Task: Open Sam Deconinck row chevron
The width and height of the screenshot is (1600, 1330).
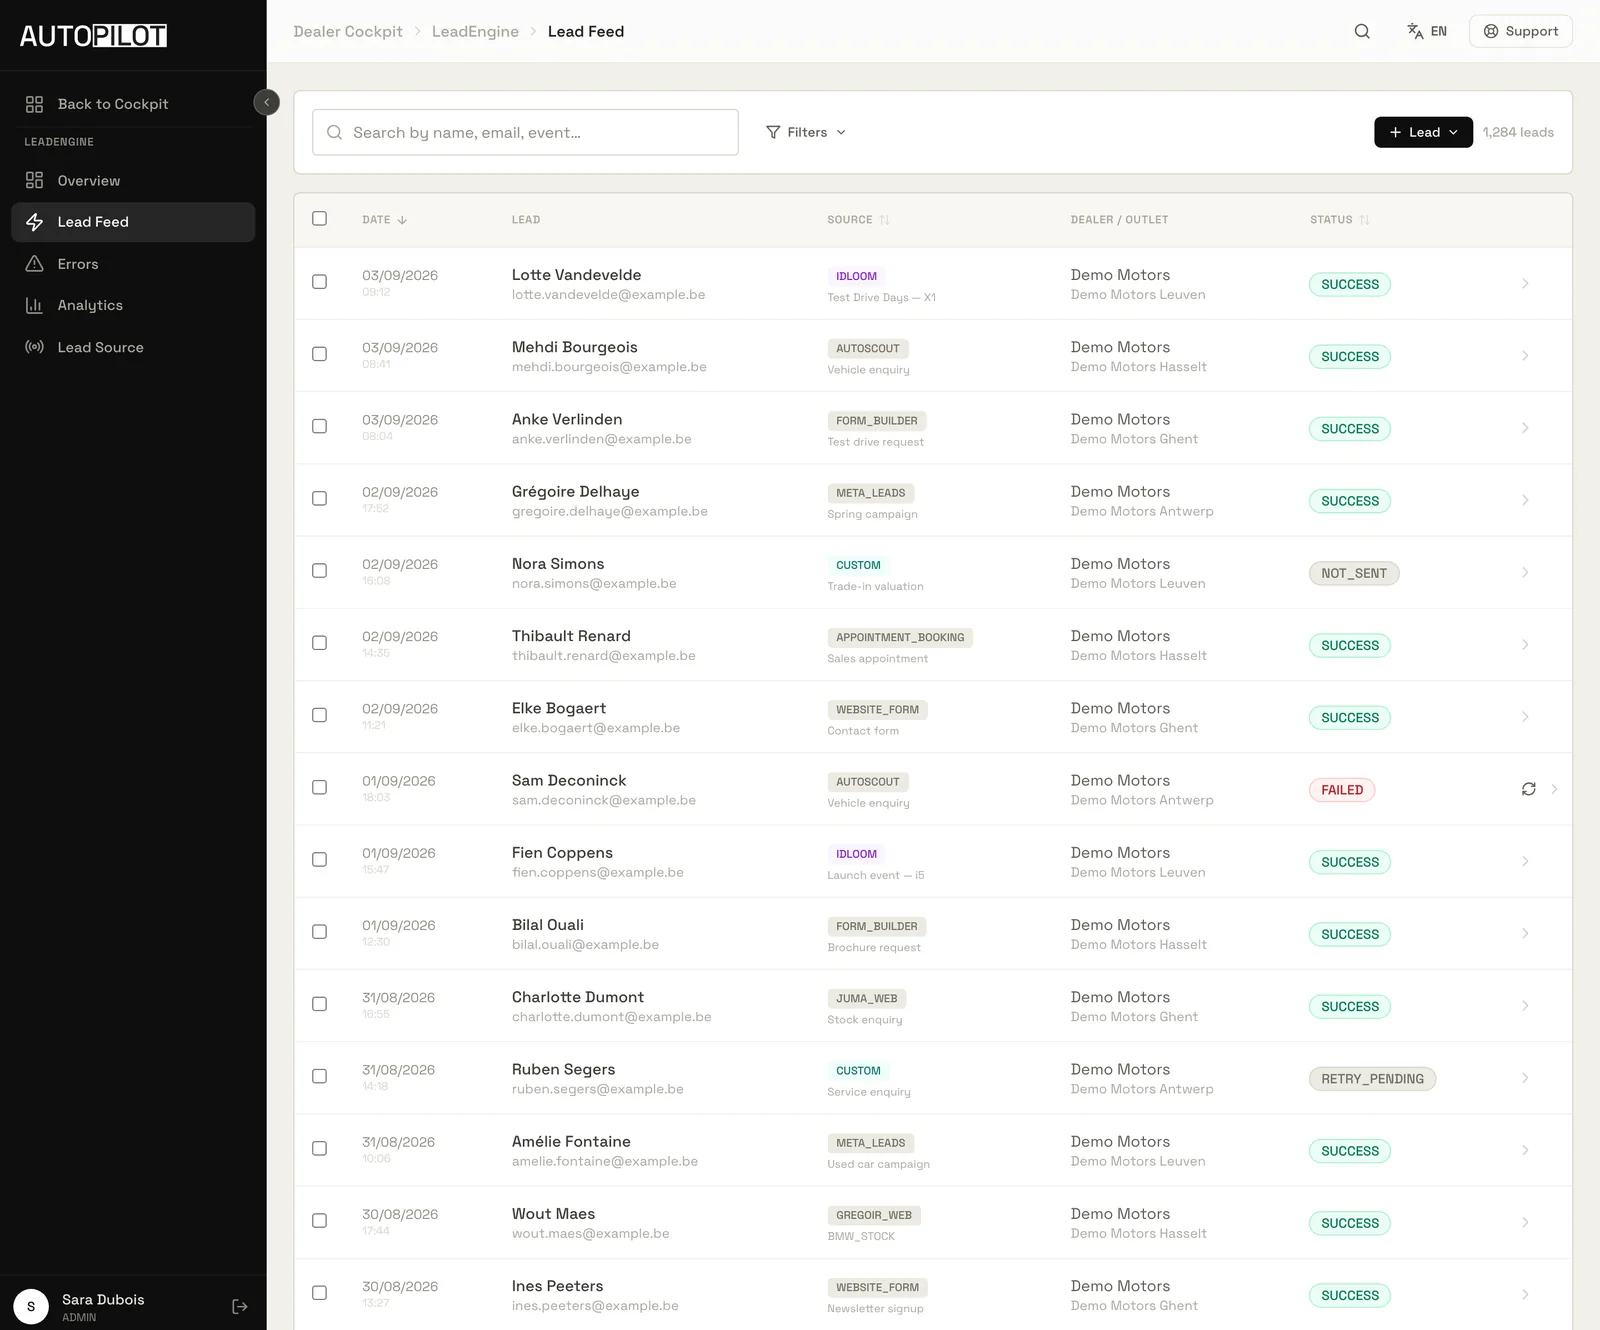Action: coord(1554,789)
